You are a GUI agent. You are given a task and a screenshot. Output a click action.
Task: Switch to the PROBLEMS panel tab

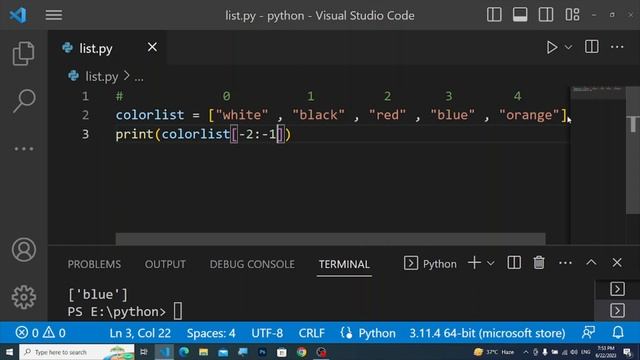94,264
